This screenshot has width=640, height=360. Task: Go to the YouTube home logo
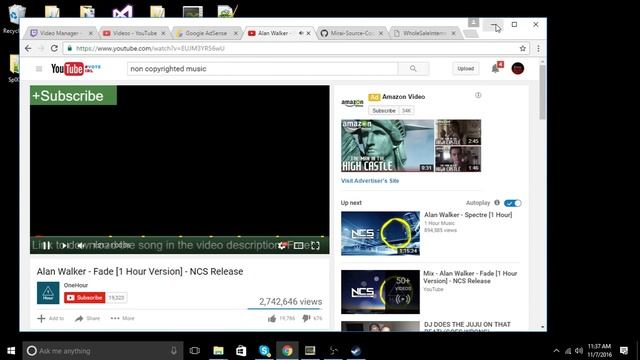pos(76,69)
